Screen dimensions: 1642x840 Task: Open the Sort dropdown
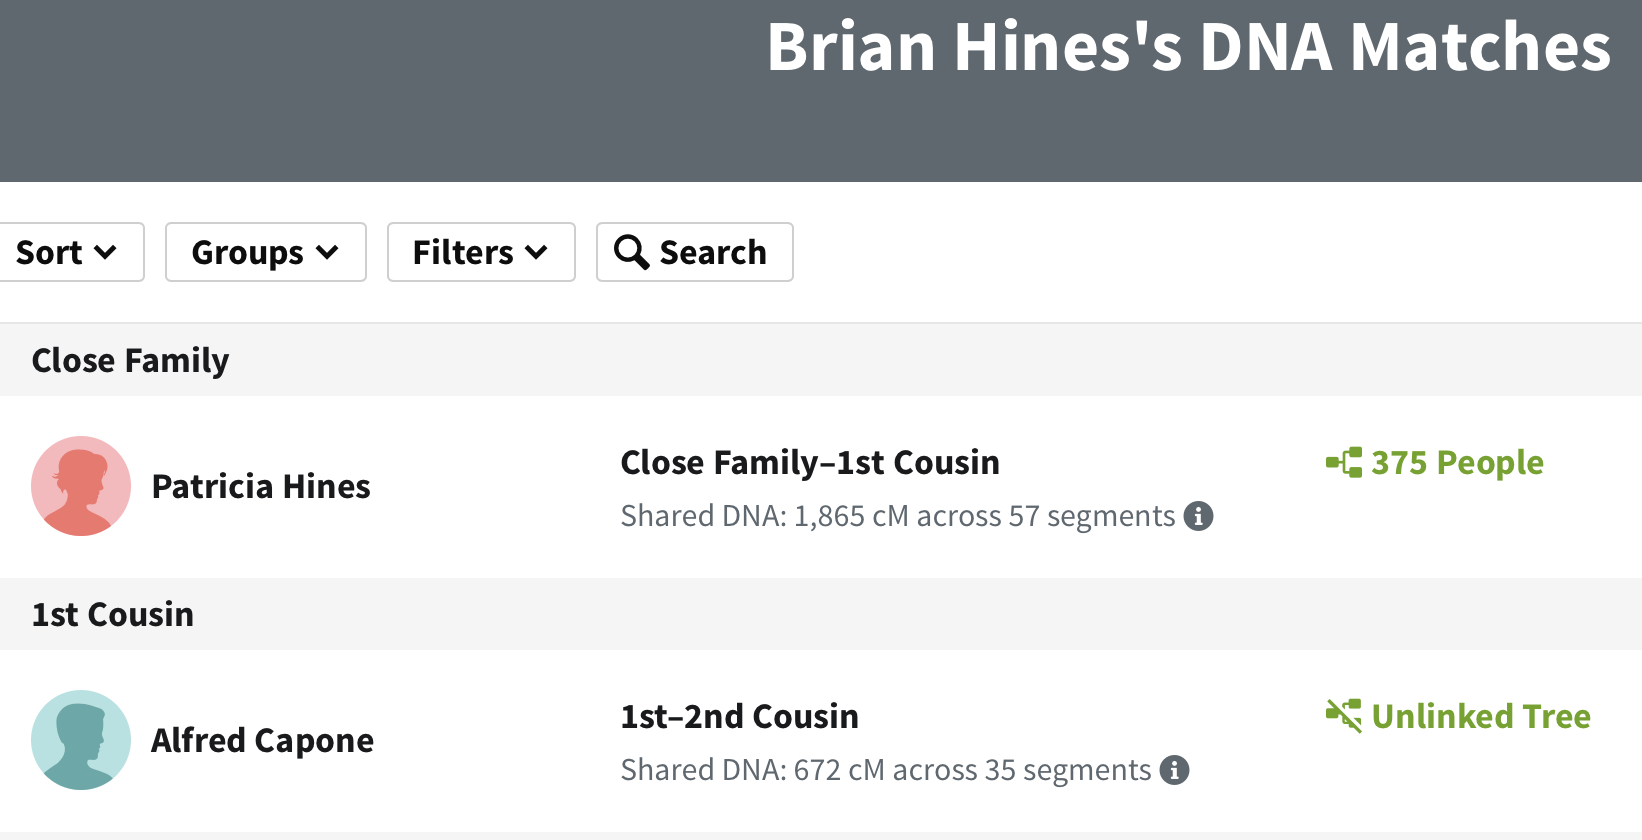pos(66,252)
